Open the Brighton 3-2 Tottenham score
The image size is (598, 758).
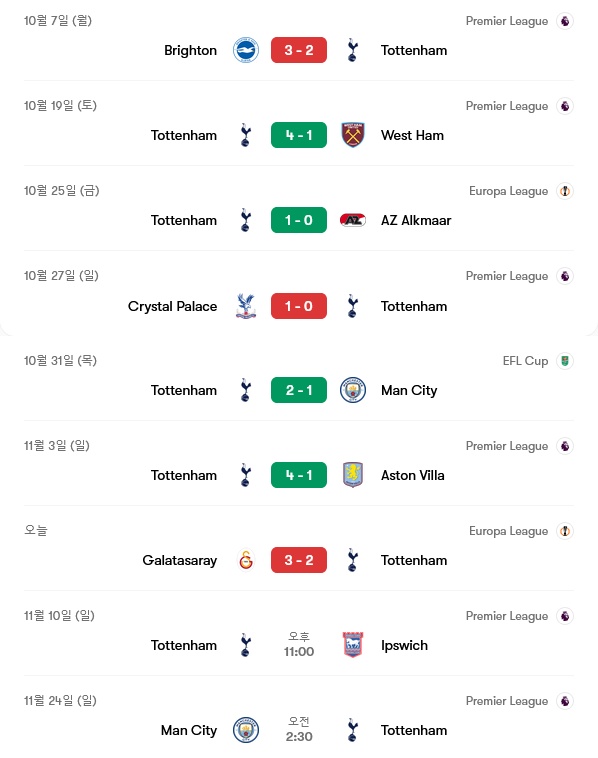(x=299, y=50)
